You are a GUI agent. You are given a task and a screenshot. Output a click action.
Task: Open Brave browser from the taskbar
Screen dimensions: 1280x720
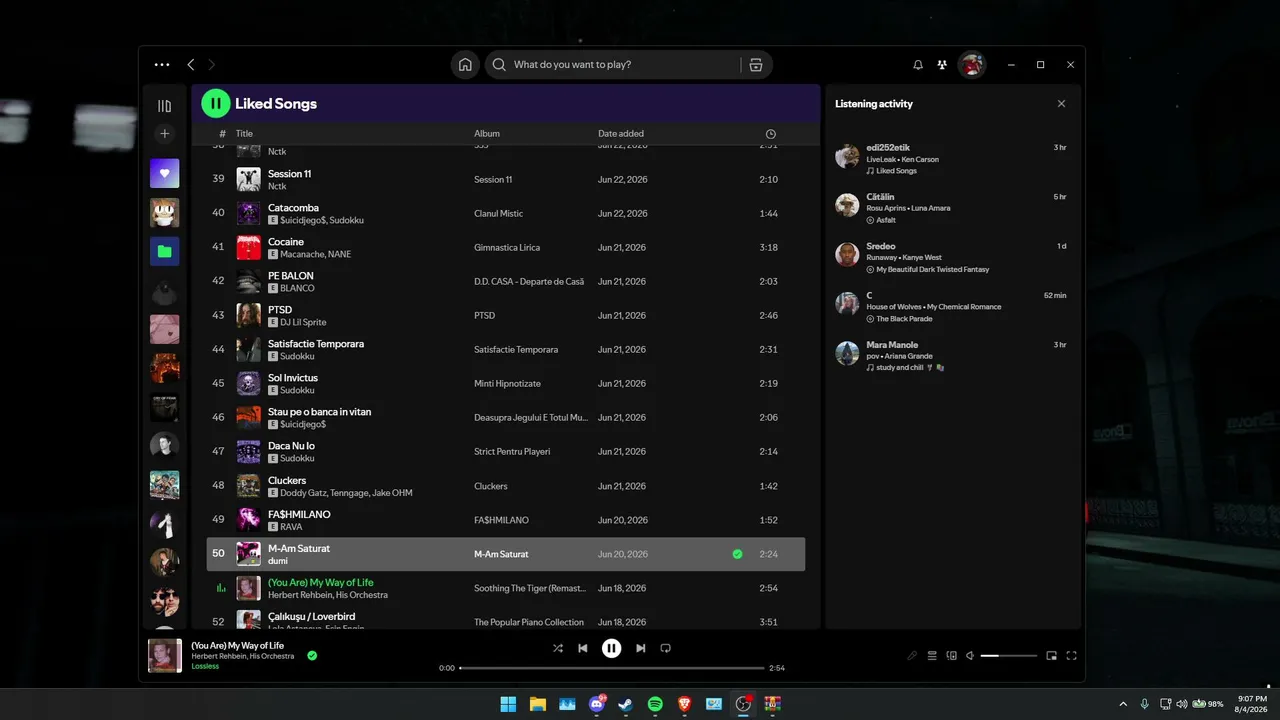685,704
